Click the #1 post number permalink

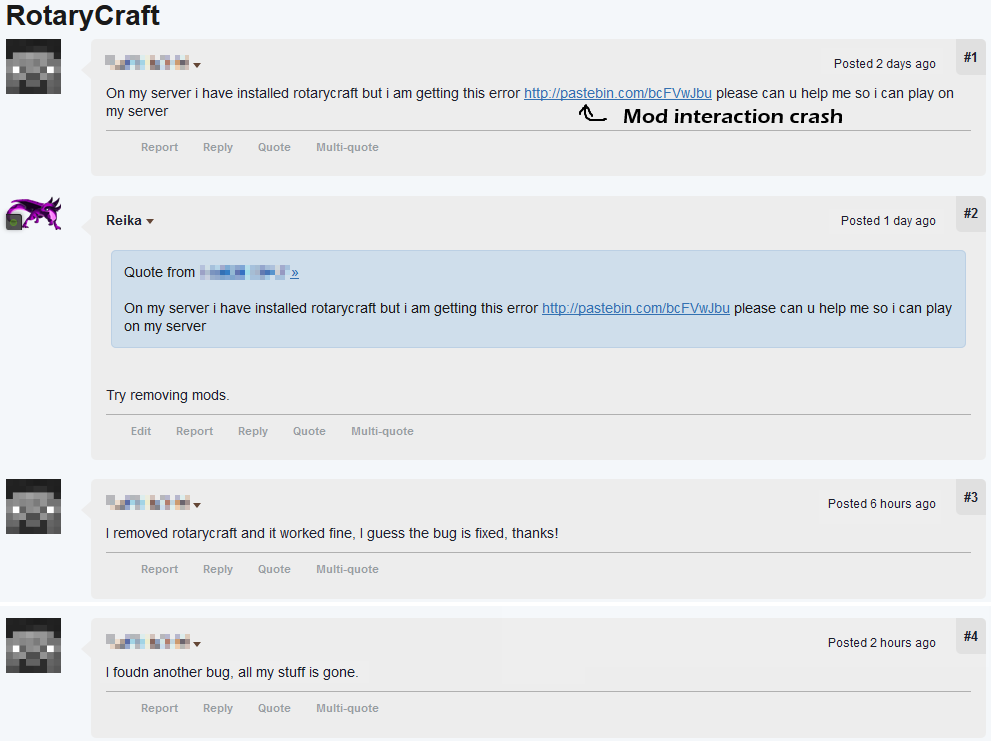pyautogui.click(x=971, y=58)
